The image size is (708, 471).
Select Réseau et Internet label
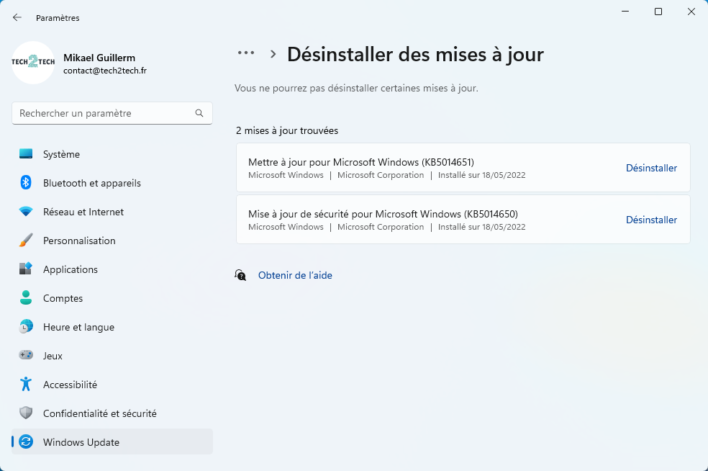click(83, 212)
